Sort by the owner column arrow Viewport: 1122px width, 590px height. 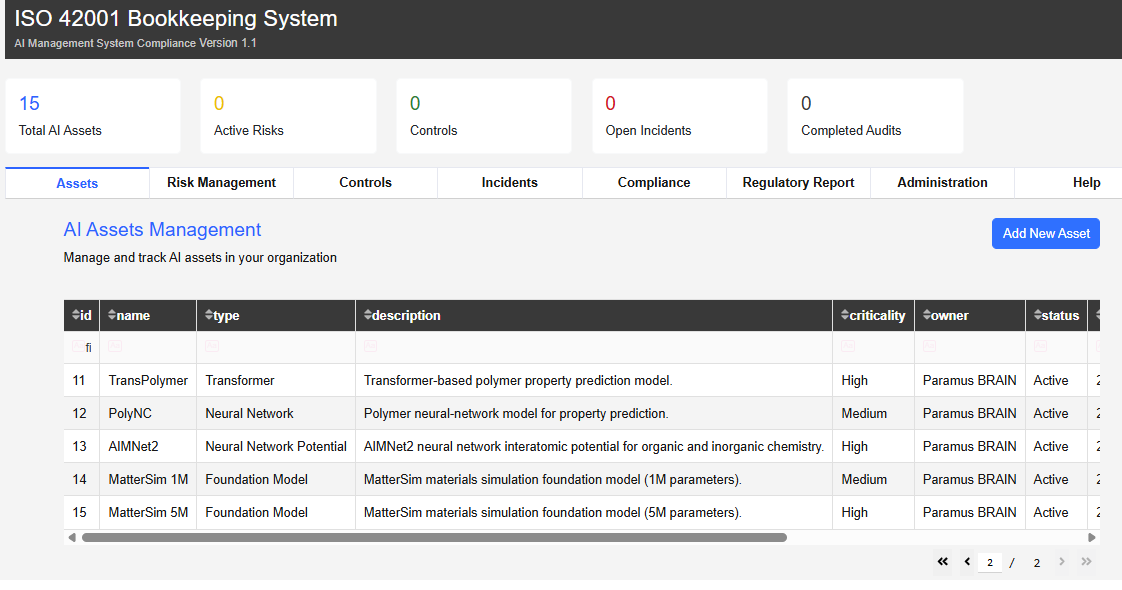click(927, 315)
